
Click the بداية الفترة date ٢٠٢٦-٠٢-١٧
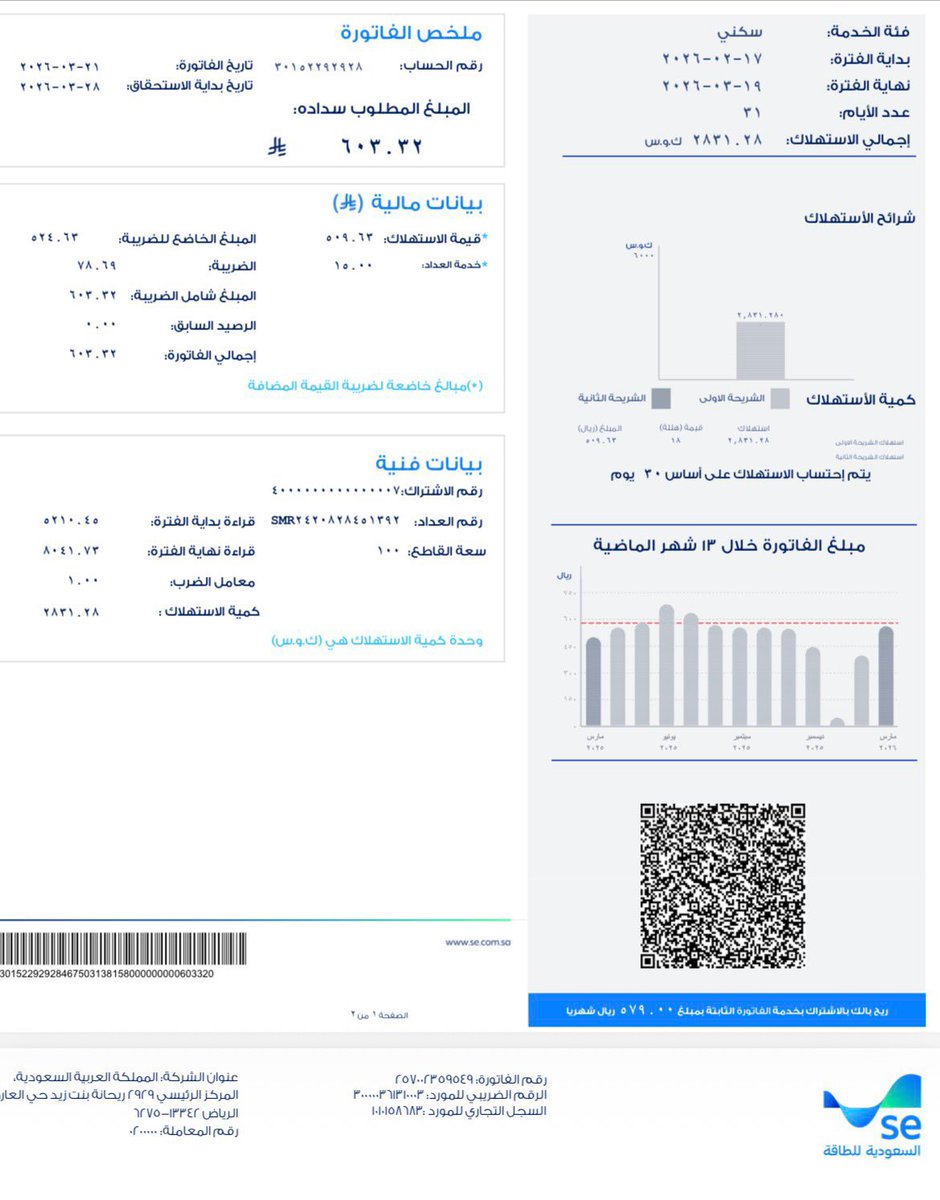711,59
